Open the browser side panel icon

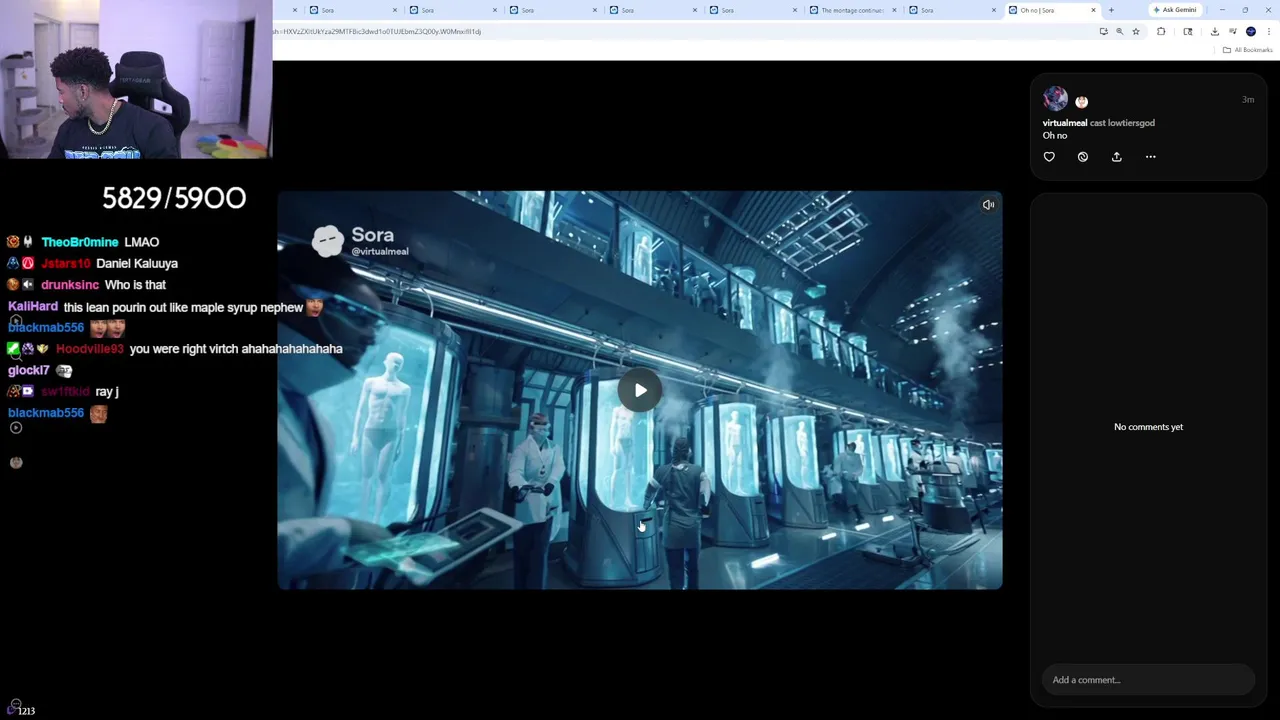[x=1188, y=31]
